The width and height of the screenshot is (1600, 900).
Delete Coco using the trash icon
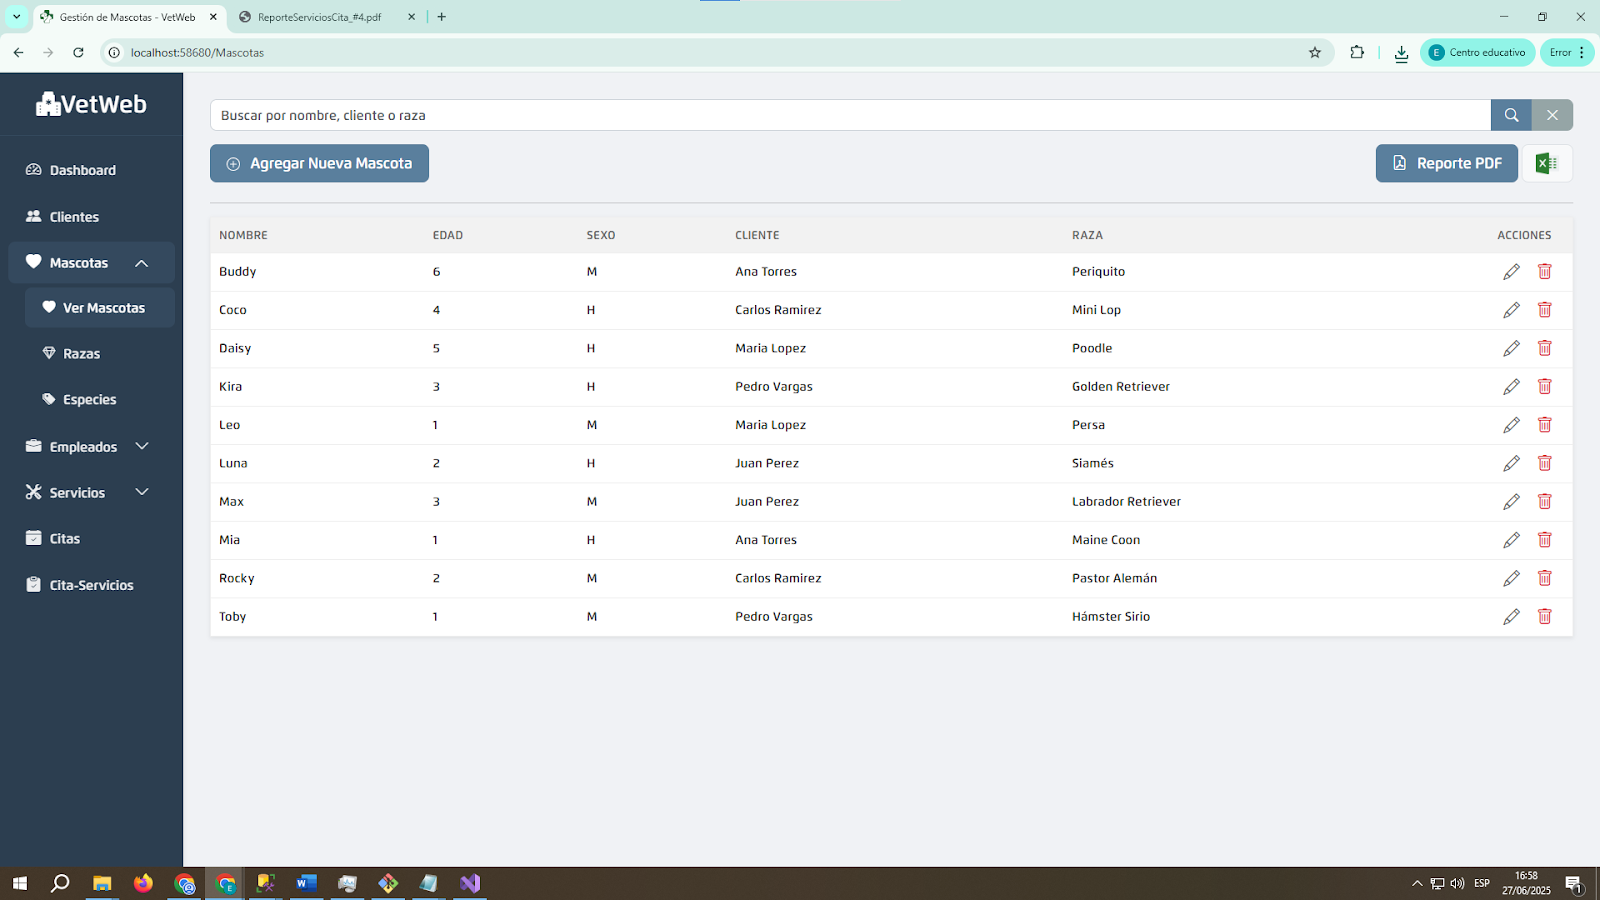click(x=1544, y=310)
